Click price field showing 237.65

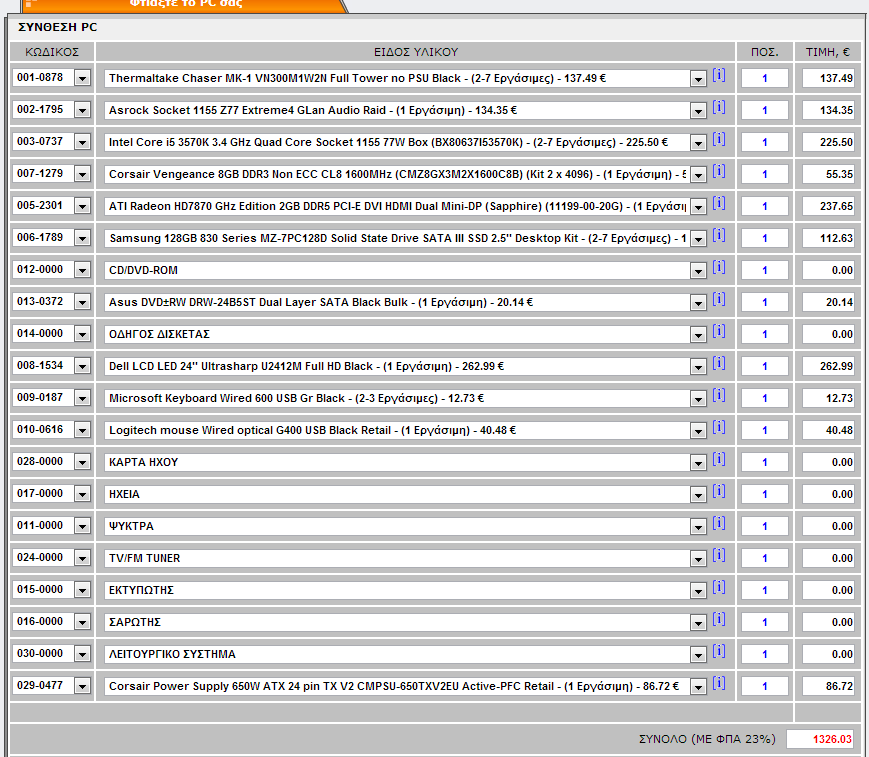(828, 206)
